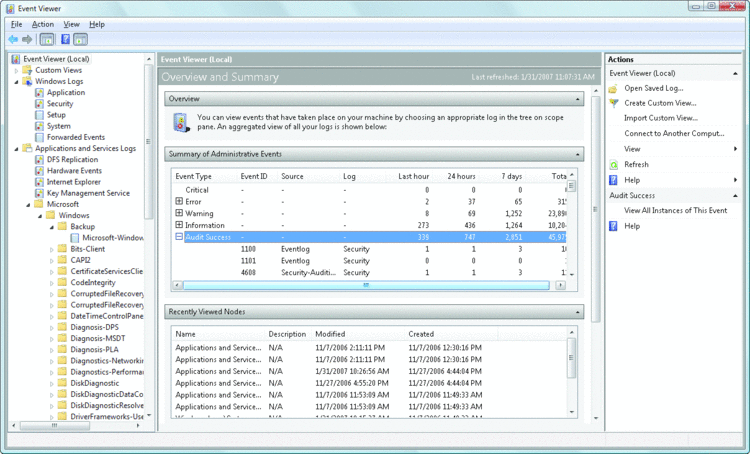Click the Help icon under Audit Success actions
The height and width of the screenshot is (454, 750).
pos(613,226)
